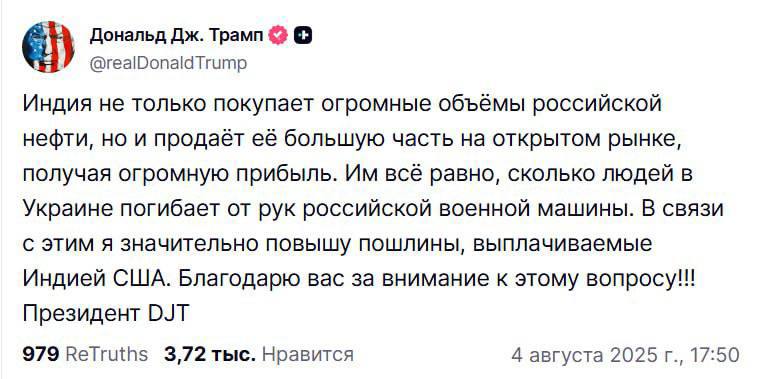
Task: Click the line starting нефти, но и продаёт
Action: point(352,139)
